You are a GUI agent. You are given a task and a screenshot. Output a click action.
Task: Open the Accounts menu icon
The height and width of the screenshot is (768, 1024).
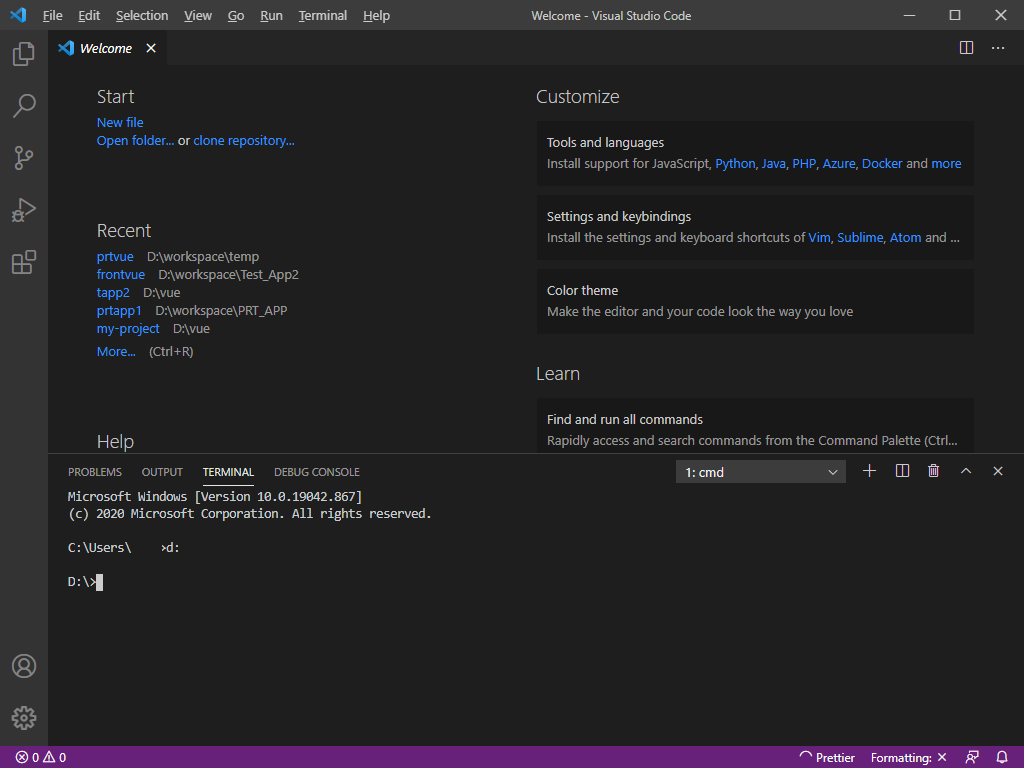tap(24, 665)
